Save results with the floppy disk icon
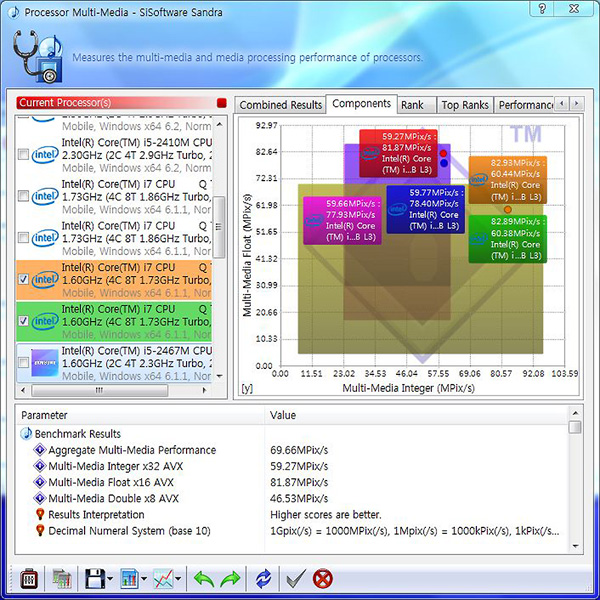600x600 pixels. tap(95, 578)
